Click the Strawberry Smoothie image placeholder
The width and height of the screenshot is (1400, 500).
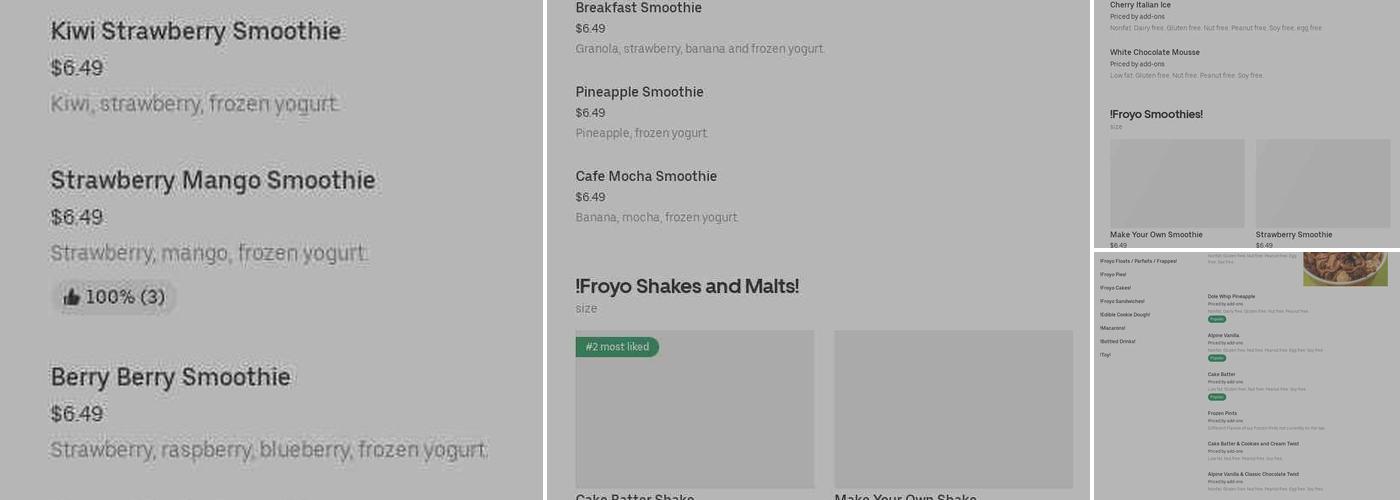[x=1322, y=183]
